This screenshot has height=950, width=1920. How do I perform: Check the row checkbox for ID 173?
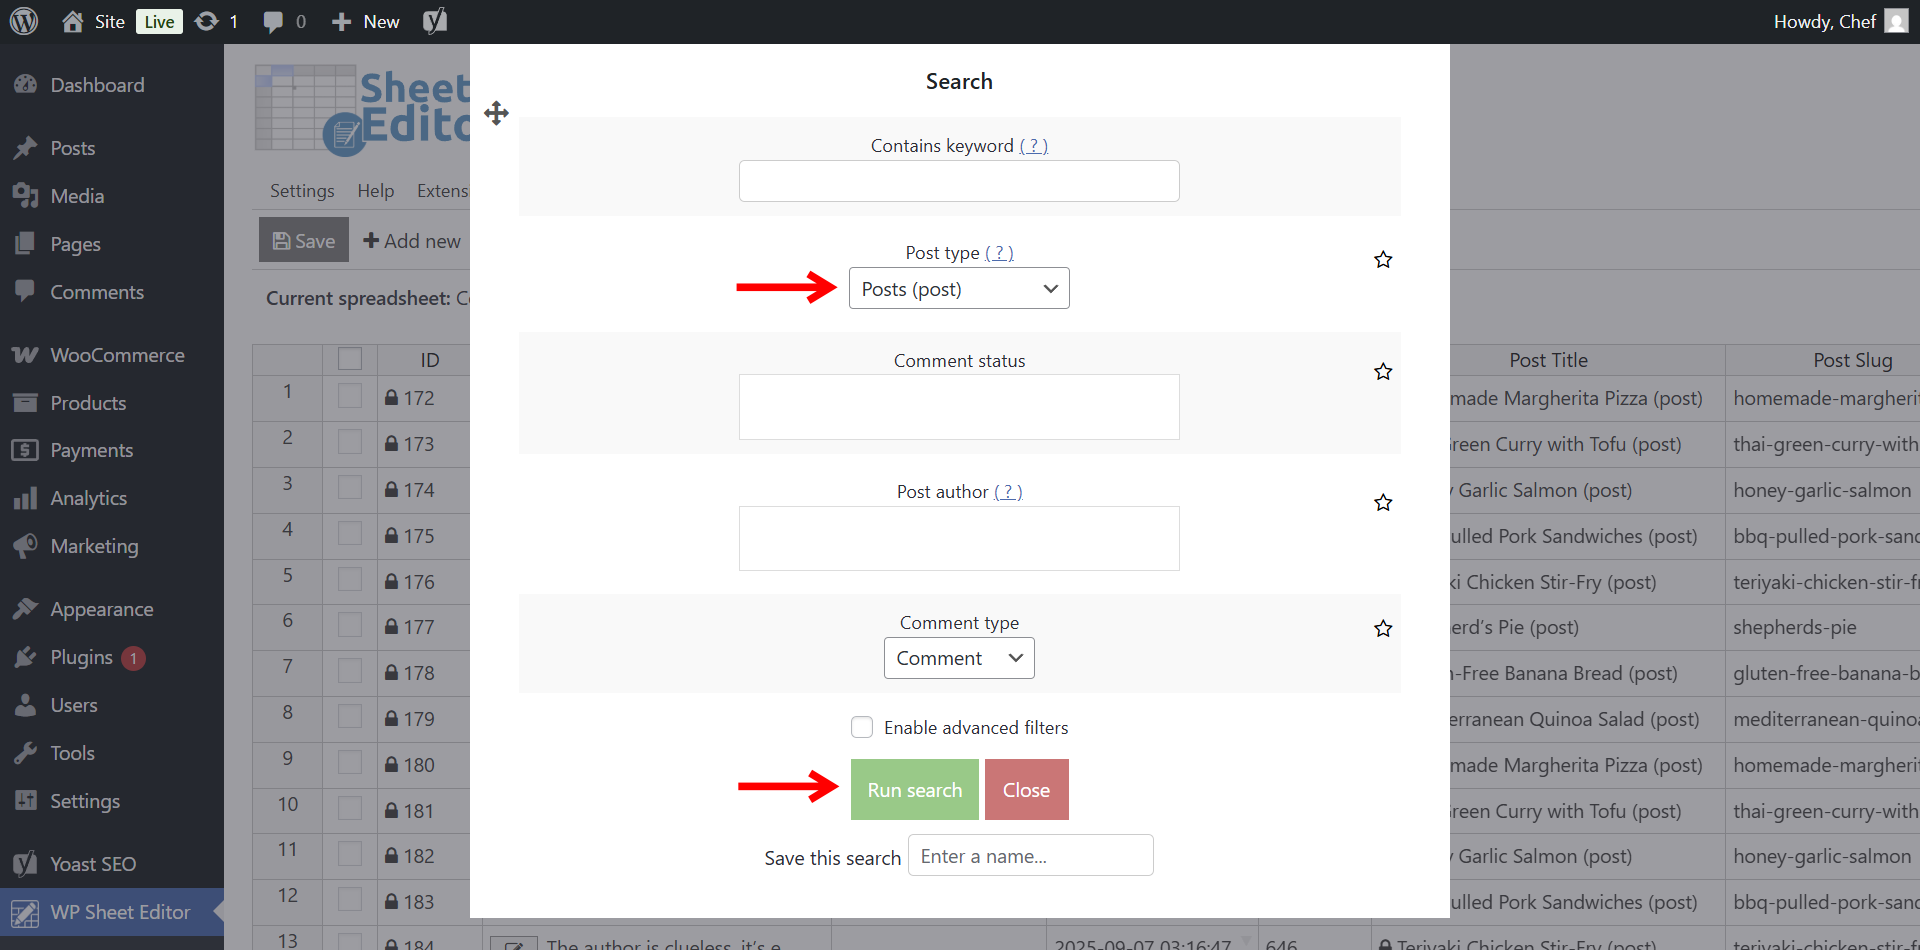[350, 442]
